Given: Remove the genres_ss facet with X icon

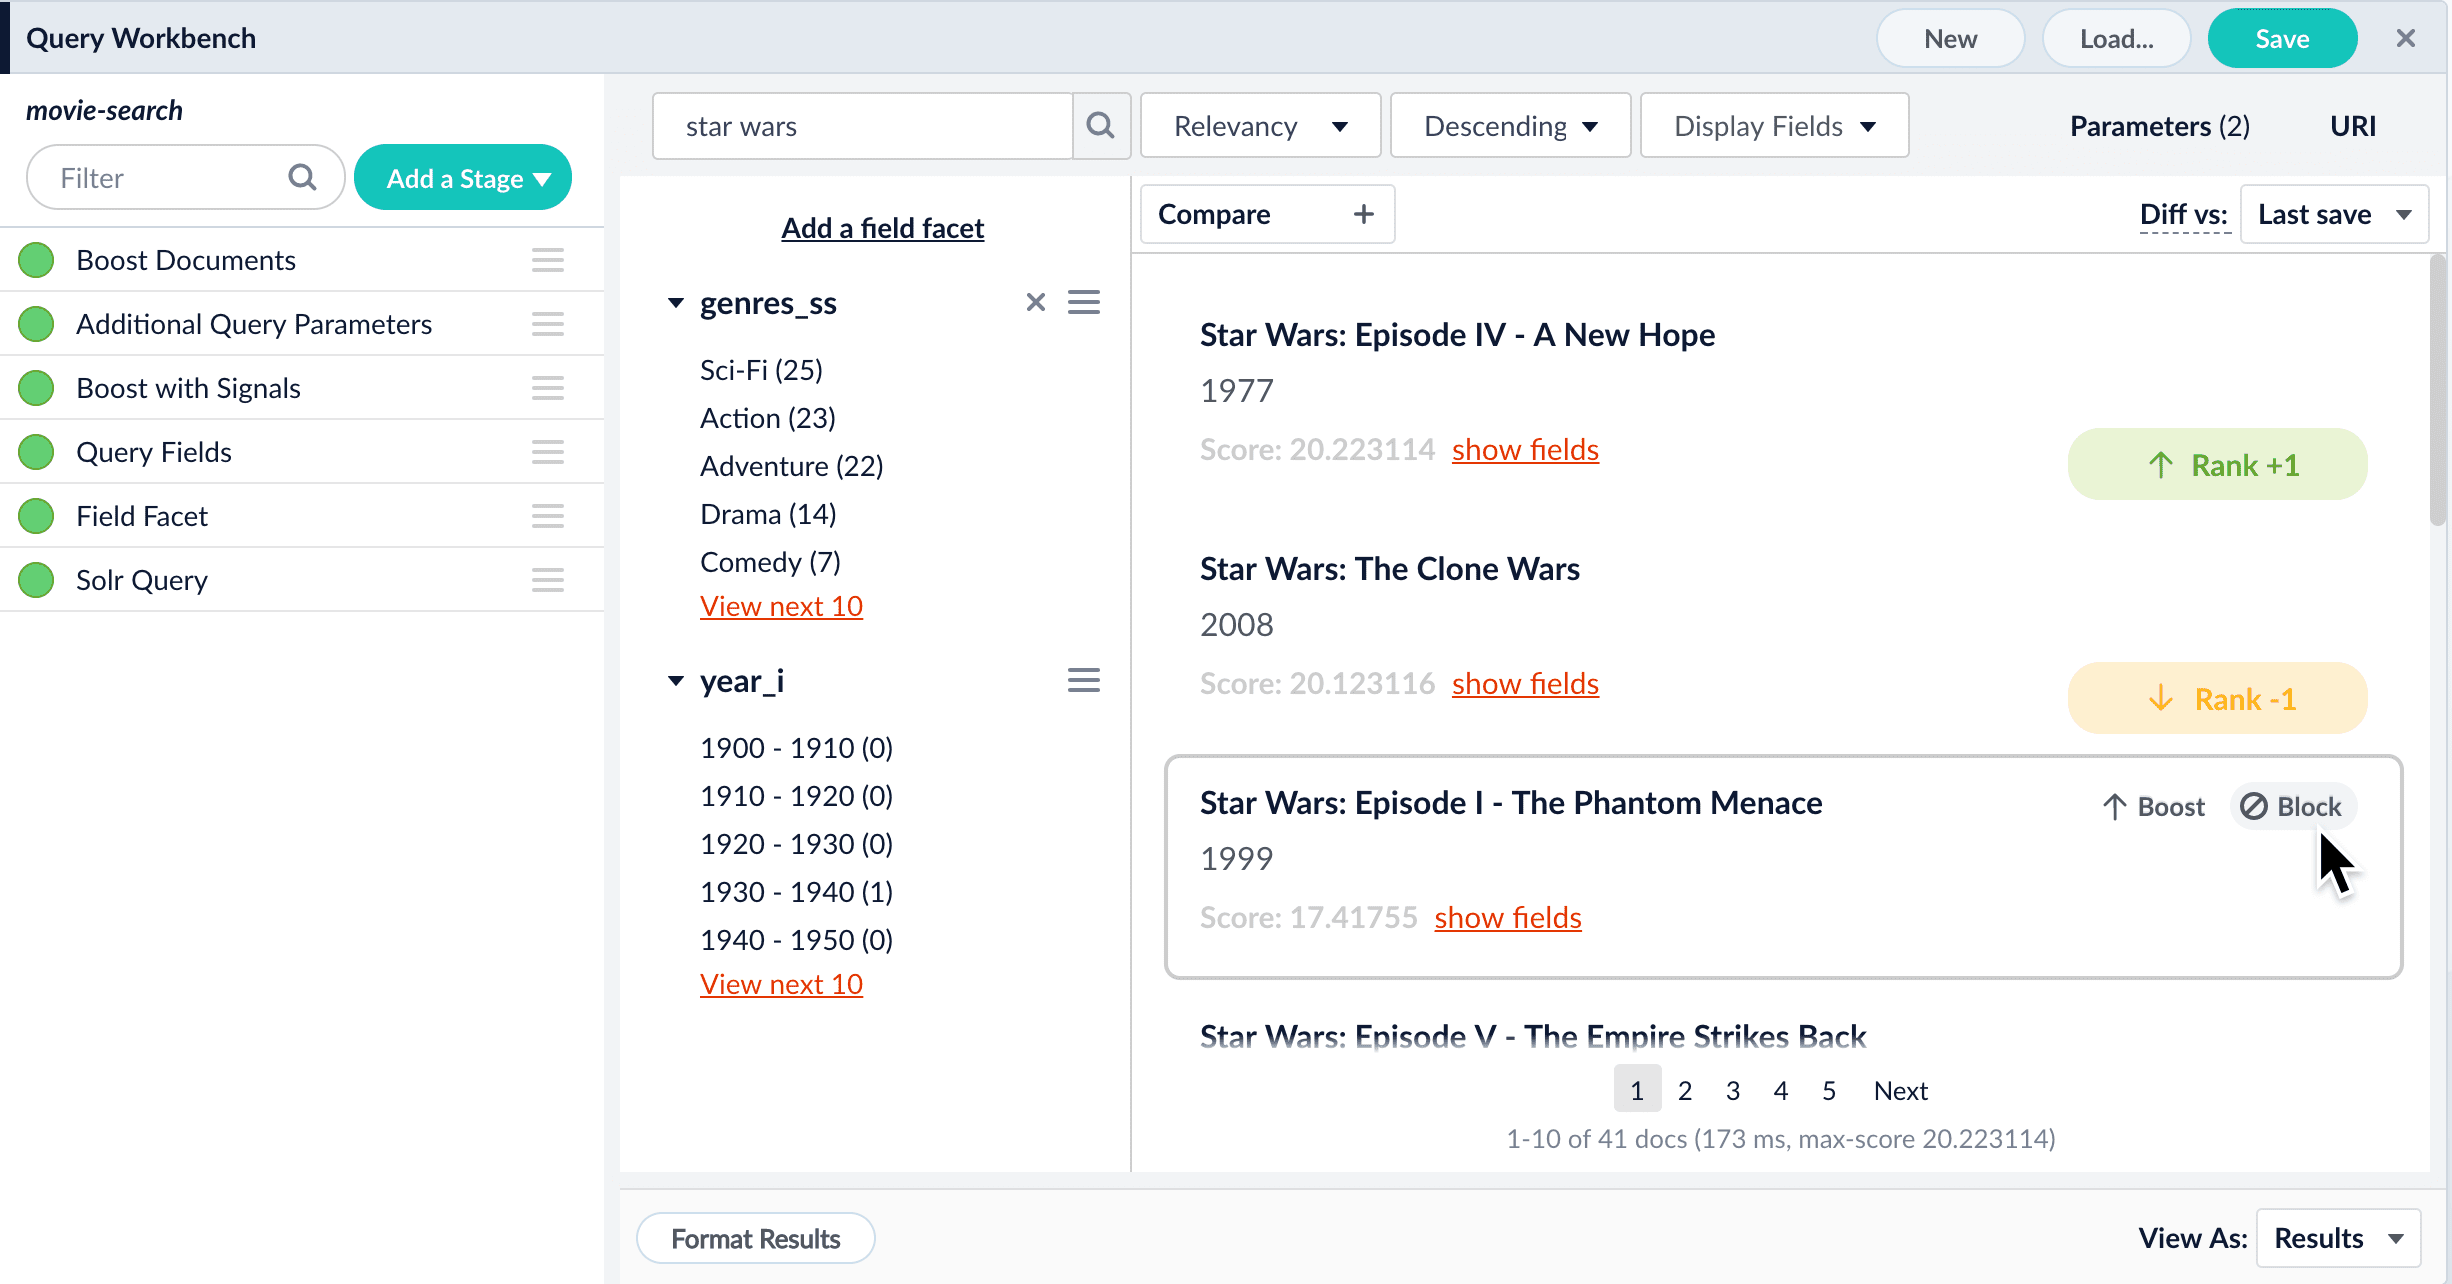Looking at the screenshot, I should (x=1035, y=302).
